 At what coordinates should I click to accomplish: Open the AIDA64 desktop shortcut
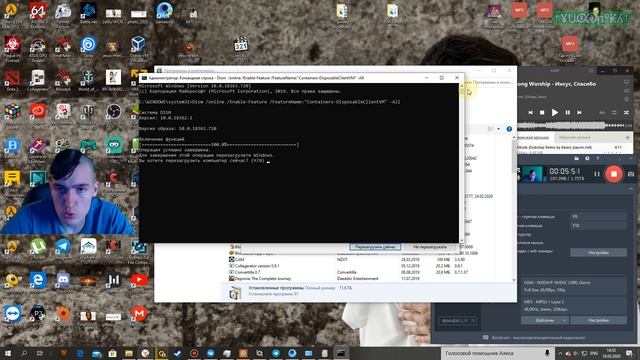coord(38,12)
